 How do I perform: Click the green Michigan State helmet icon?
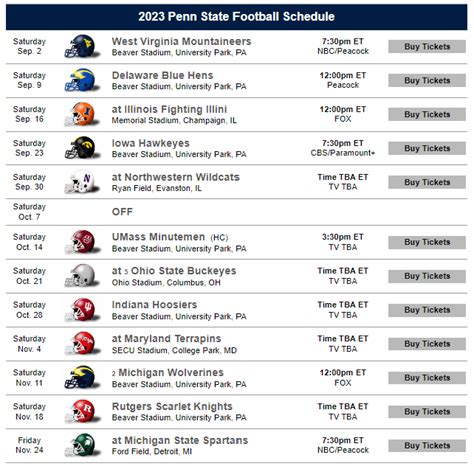point(82,445)
